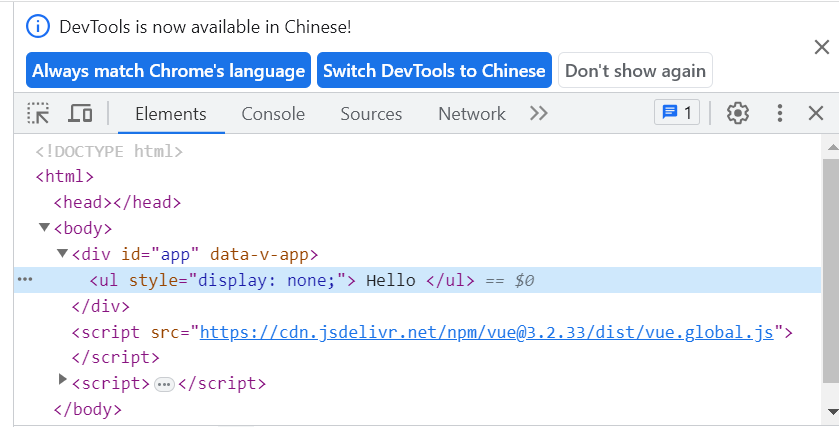Viewport: 839px width, 427px height.
Task: Click the scrollbar up arrow
Action: point(833,147)
